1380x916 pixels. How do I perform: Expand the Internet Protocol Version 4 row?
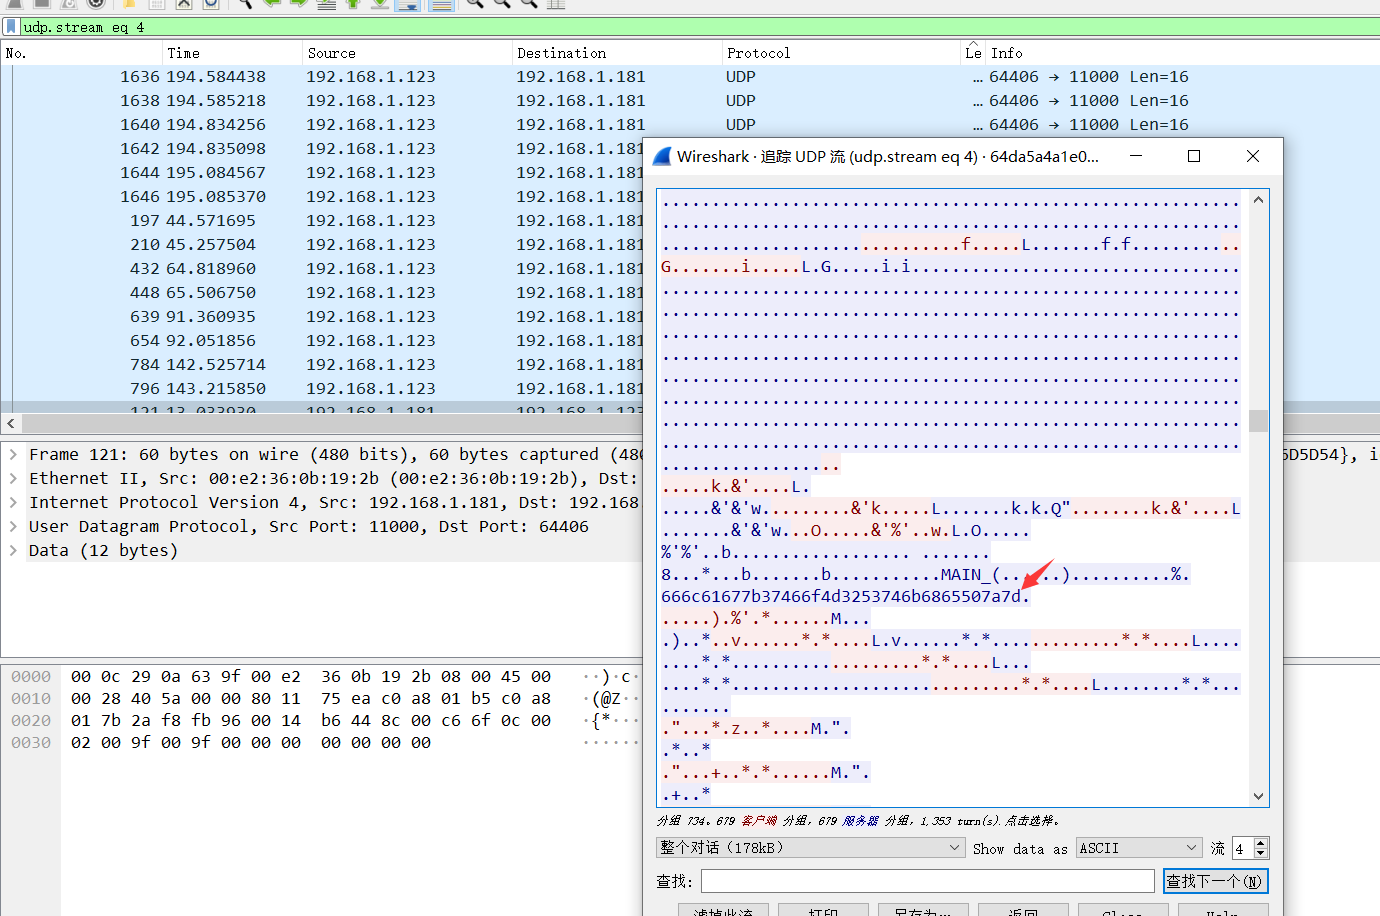pyautogui.click(x=13, y=502)
